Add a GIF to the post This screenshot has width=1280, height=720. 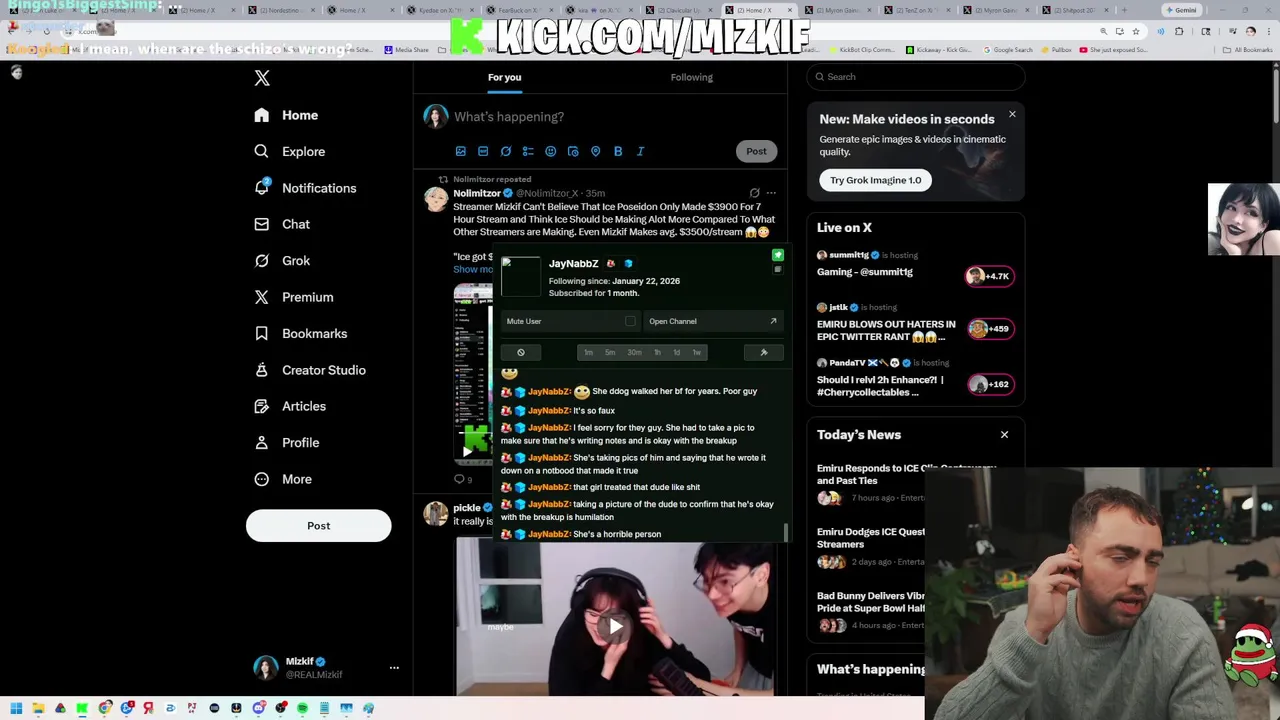[x=483, y=152]
